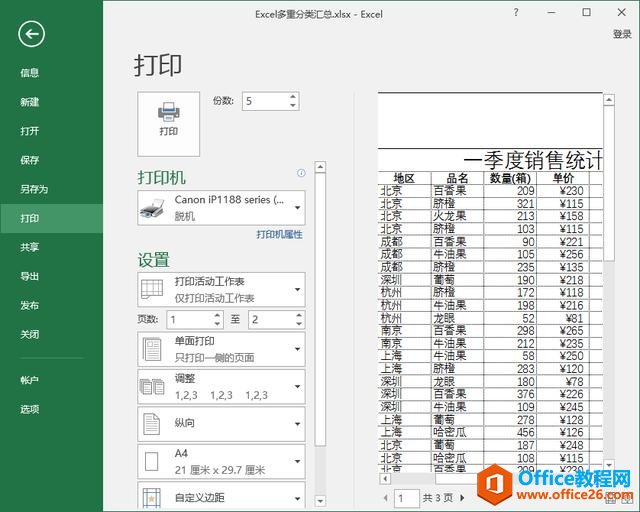Increase number of copies with up arrow
The width and height of the screenshot is (640, 512).
click(293, 97)
